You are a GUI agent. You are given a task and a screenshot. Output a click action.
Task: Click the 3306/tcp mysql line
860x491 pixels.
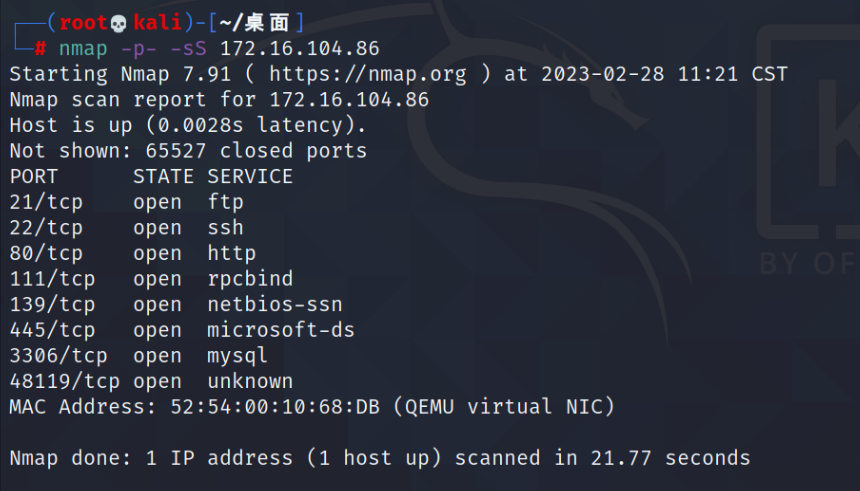click(x=139, y=356)
